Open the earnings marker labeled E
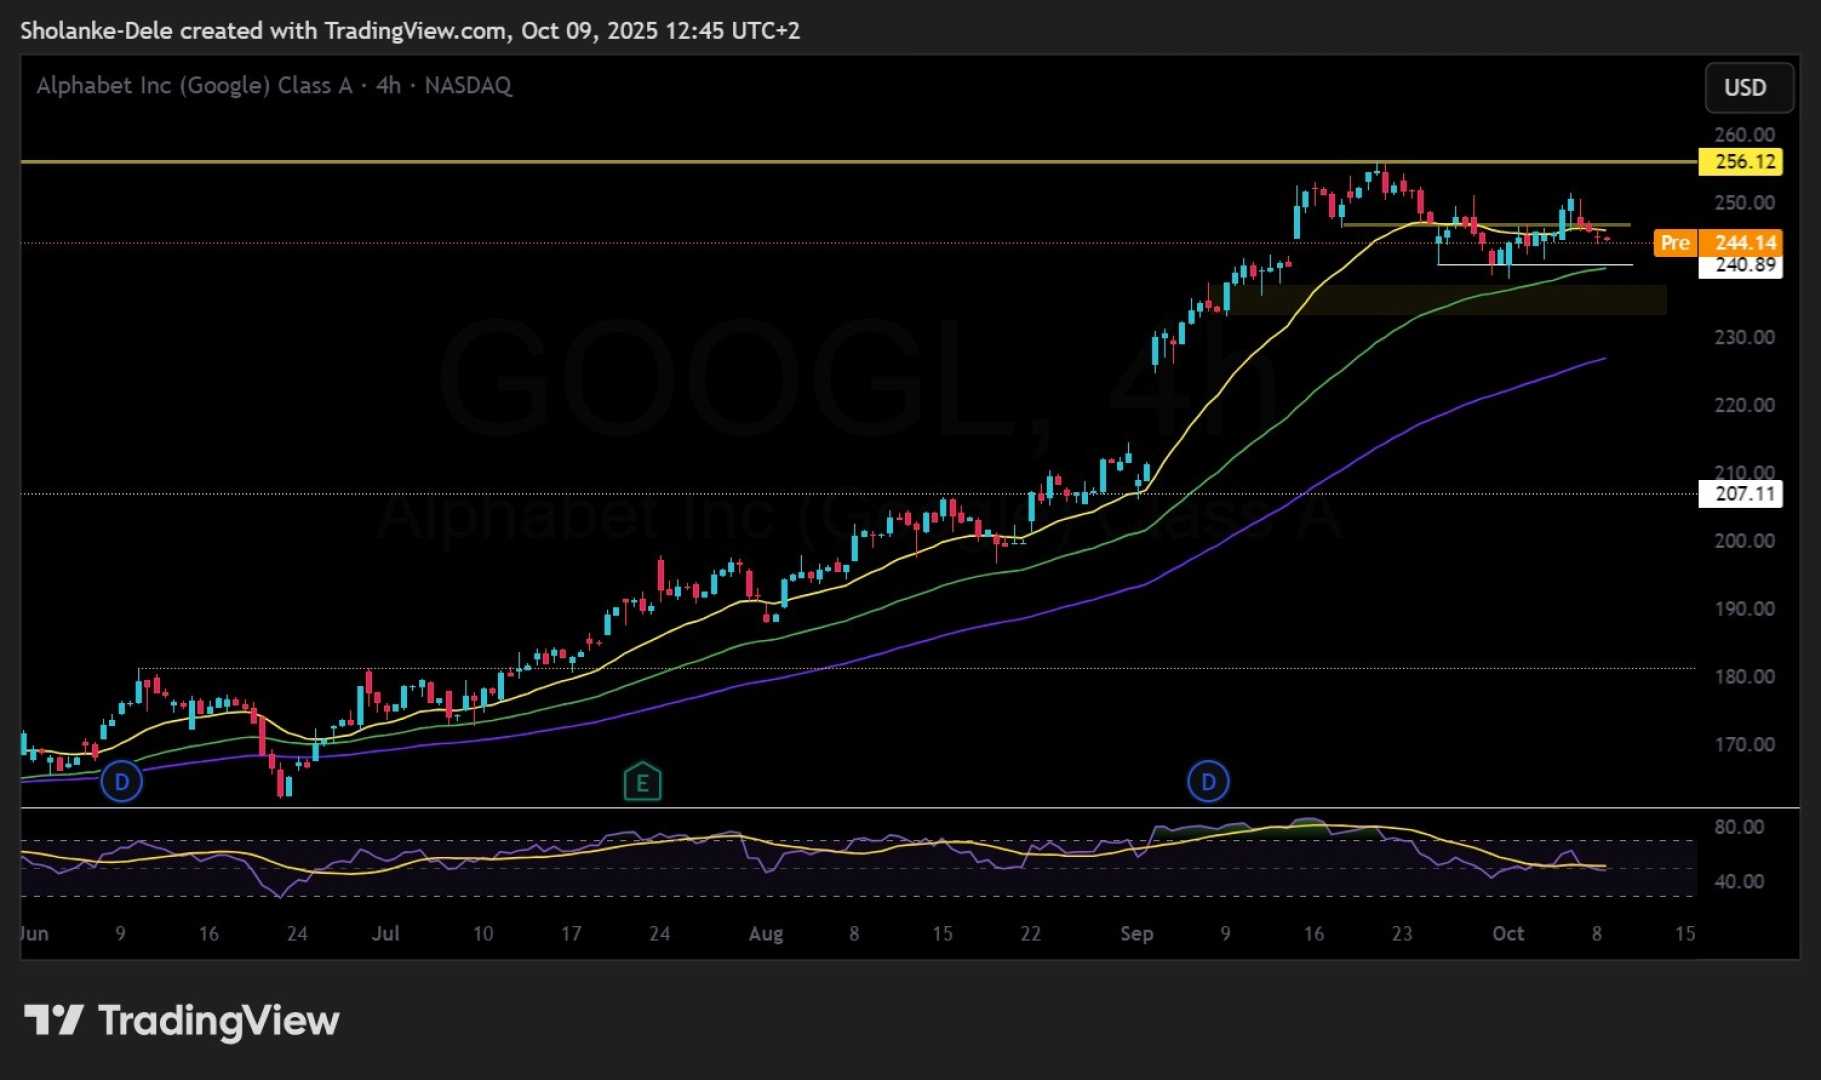 click(x=643, y=782)
